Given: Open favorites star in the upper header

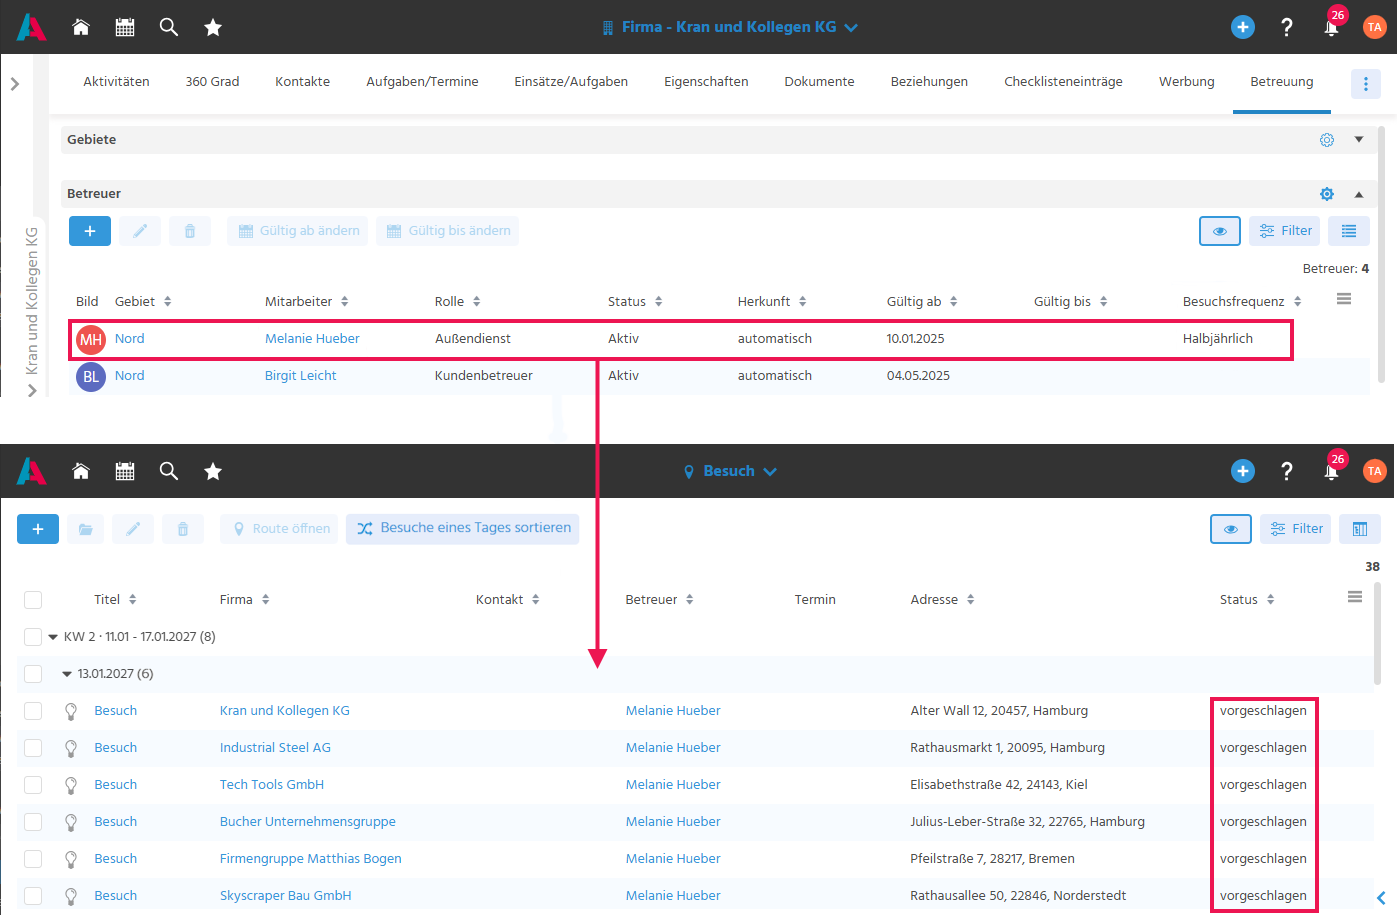Looking at the screenshot, I should pyautogui.click(x=213, y=27).
